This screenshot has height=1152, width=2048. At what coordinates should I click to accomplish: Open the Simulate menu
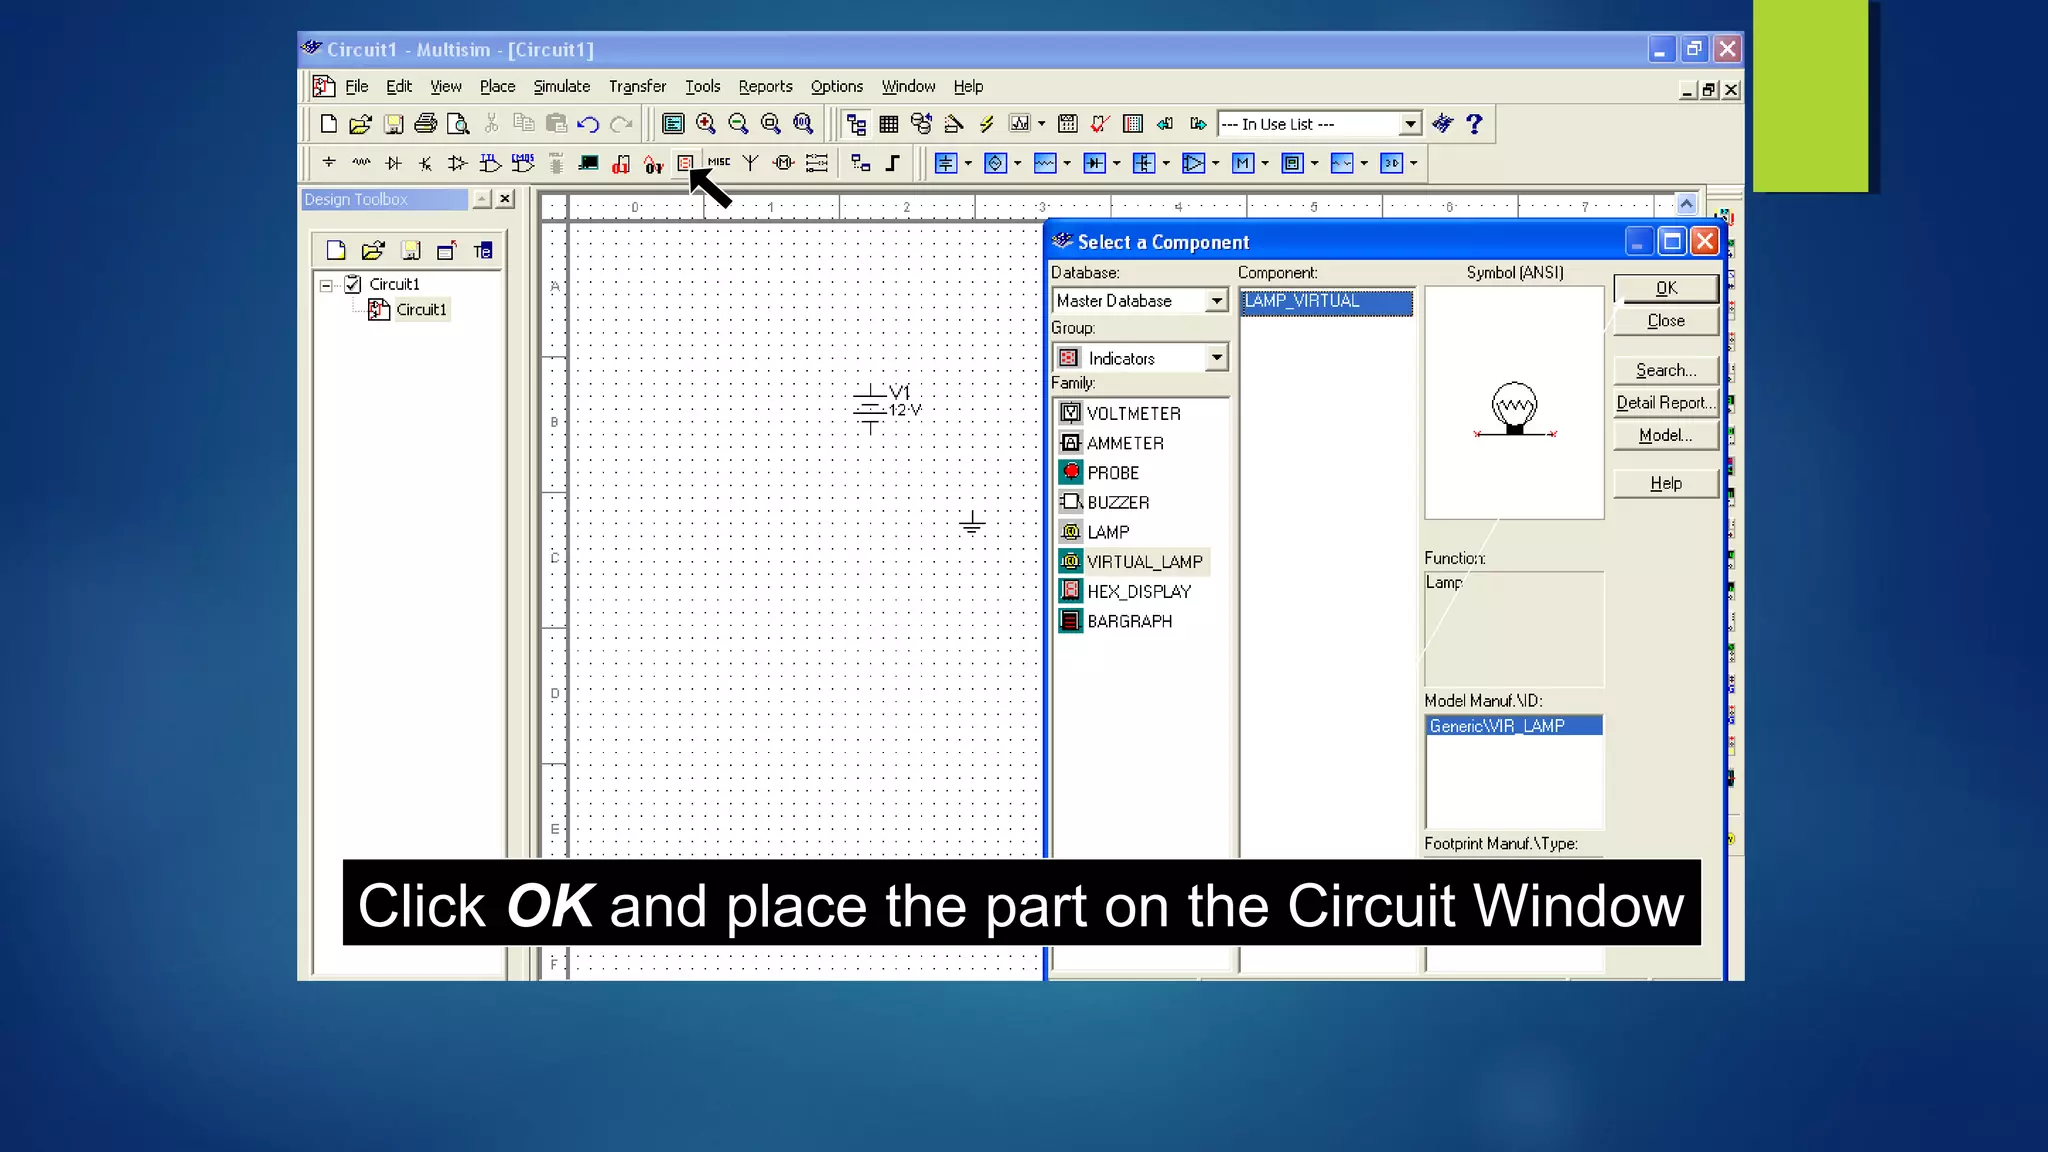point(561,87)
